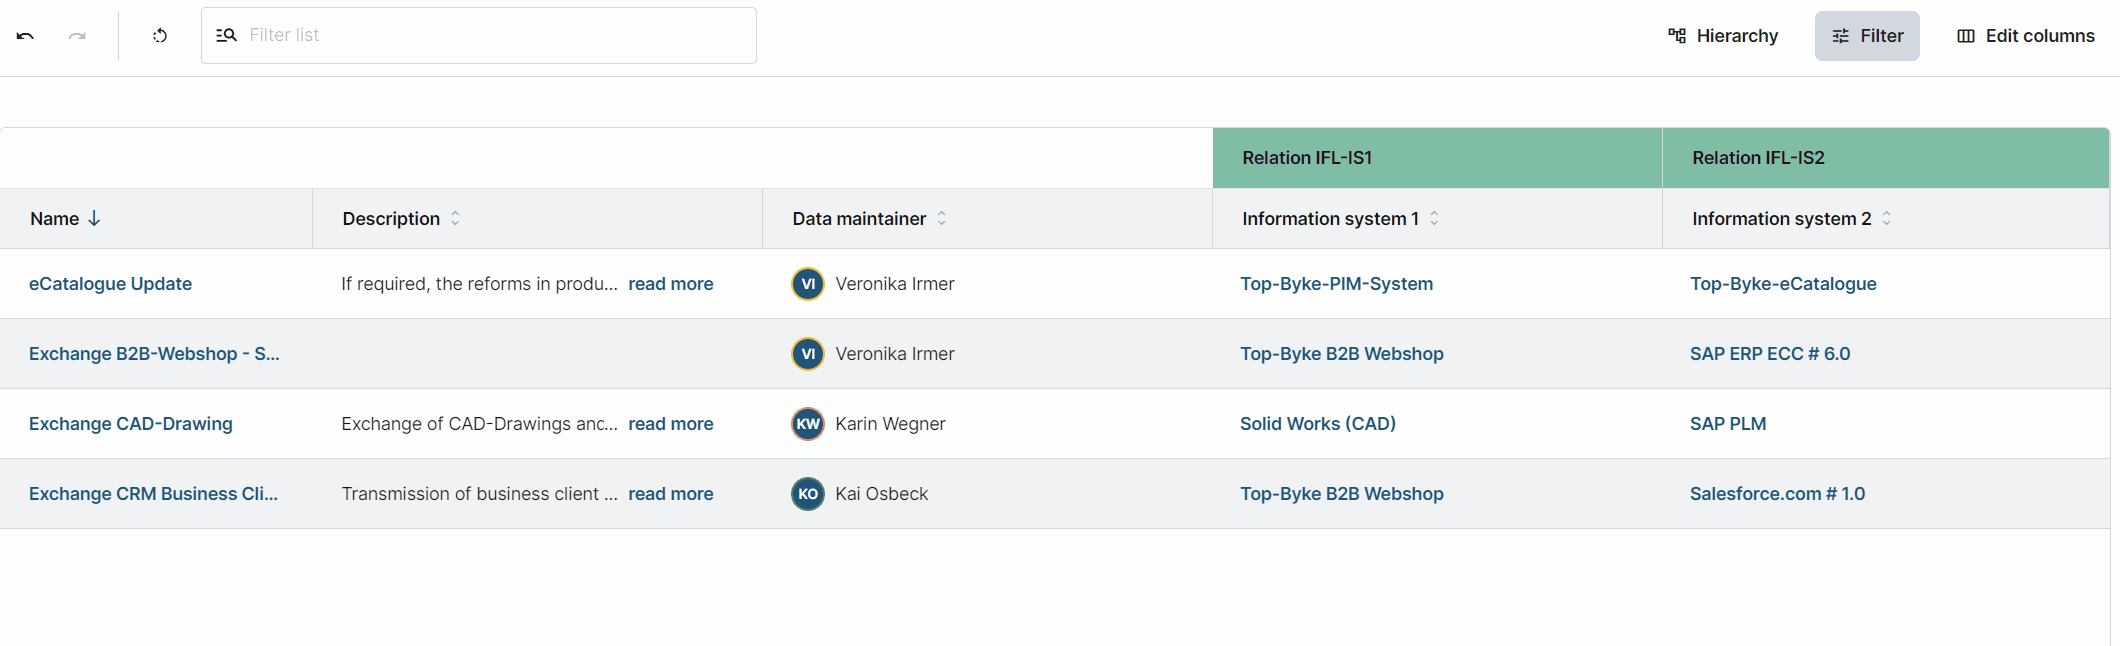The height and width of the screenshot is (646, 2120).
Task: Open the SAP PLM link
Action: pyautogui.click(x=1727, y=424)
